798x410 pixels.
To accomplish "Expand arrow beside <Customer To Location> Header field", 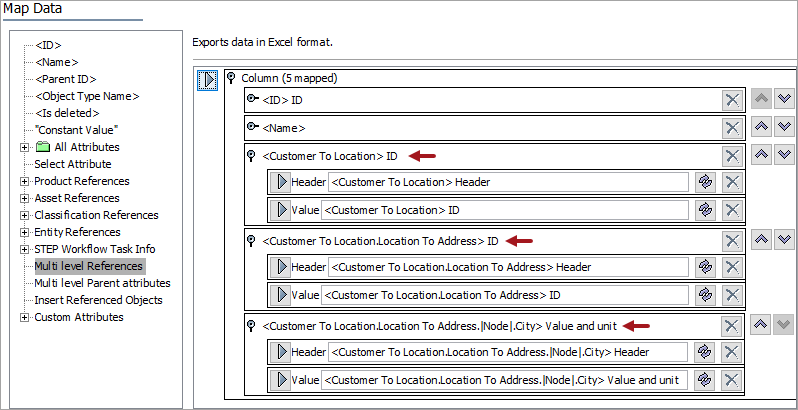I will (280, 182).
